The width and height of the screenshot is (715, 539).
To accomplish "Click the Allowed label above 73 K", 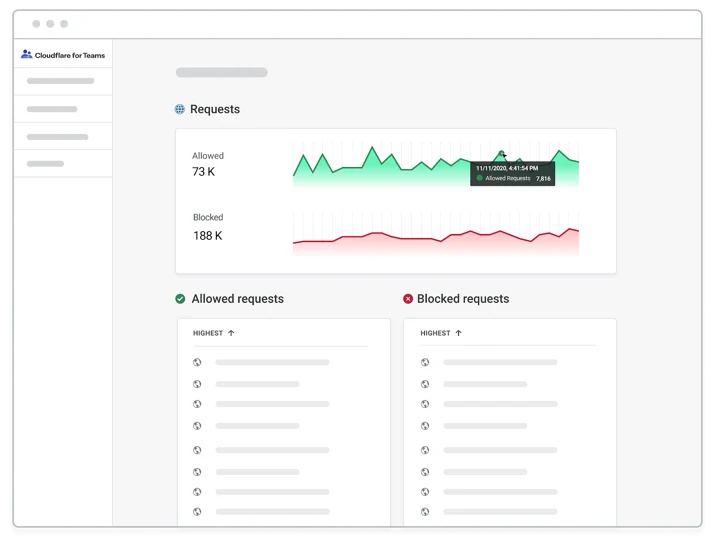I will click(208, 155).
